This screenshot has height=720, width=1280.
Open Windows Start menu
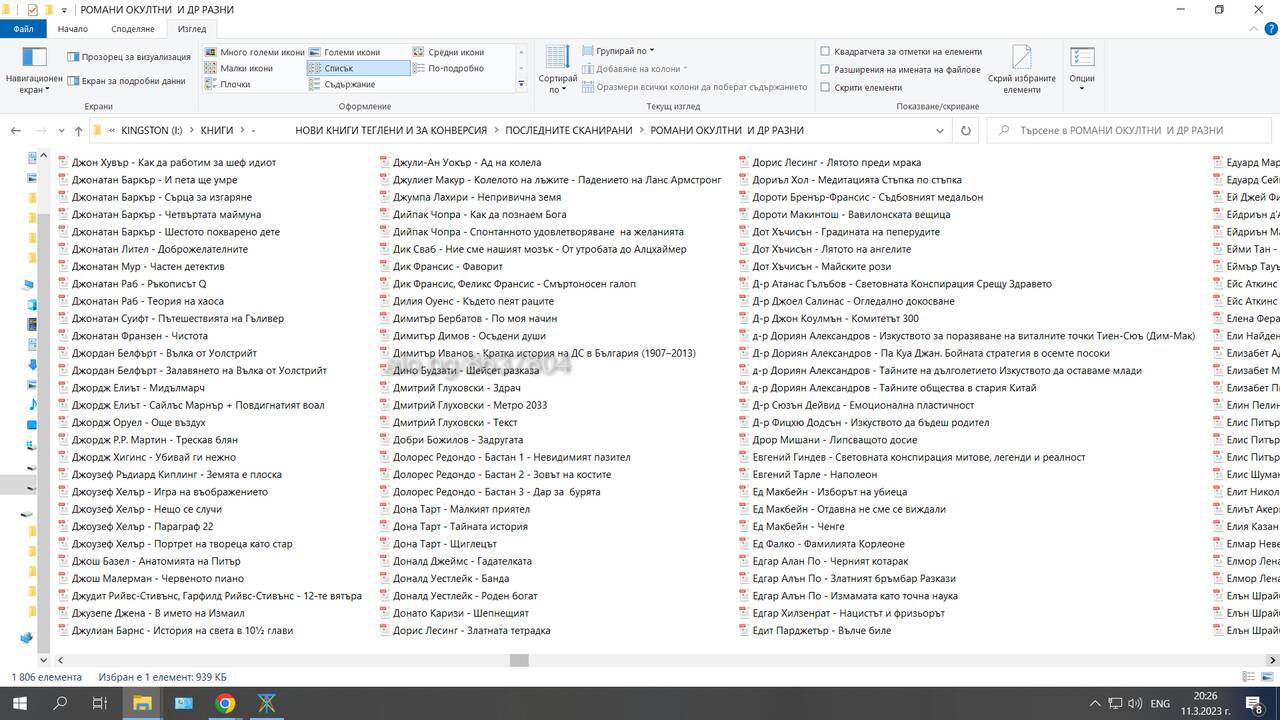20,703
